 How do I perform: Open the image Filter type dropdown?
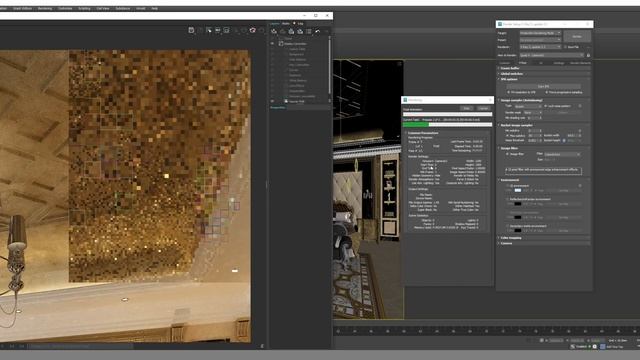click(x=562, y=154)
